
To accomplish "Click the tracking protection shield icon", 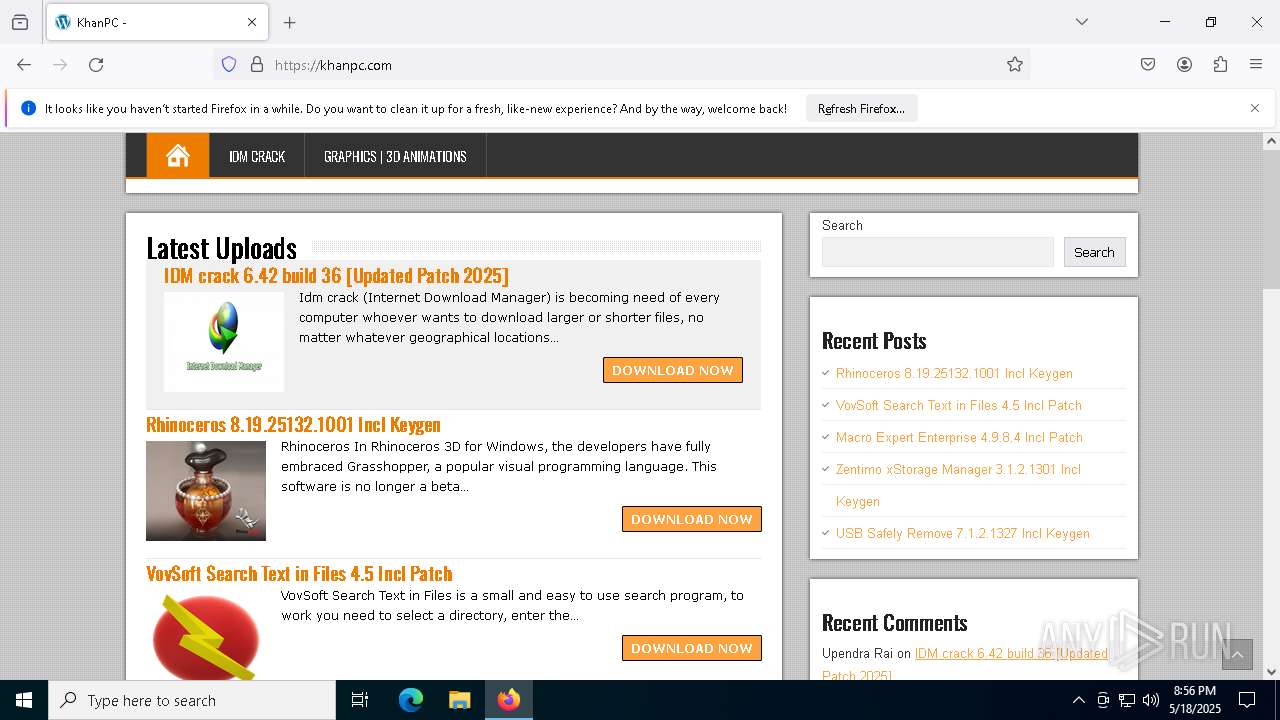I will (x=229, y=64).
